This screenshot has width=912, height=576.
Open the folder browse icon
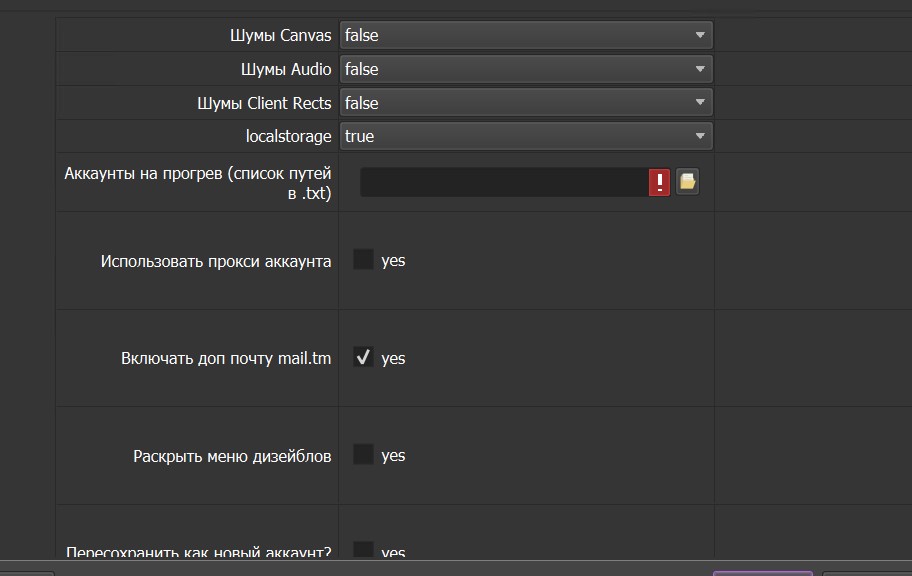pyautogui.click(x=687, y=182)
